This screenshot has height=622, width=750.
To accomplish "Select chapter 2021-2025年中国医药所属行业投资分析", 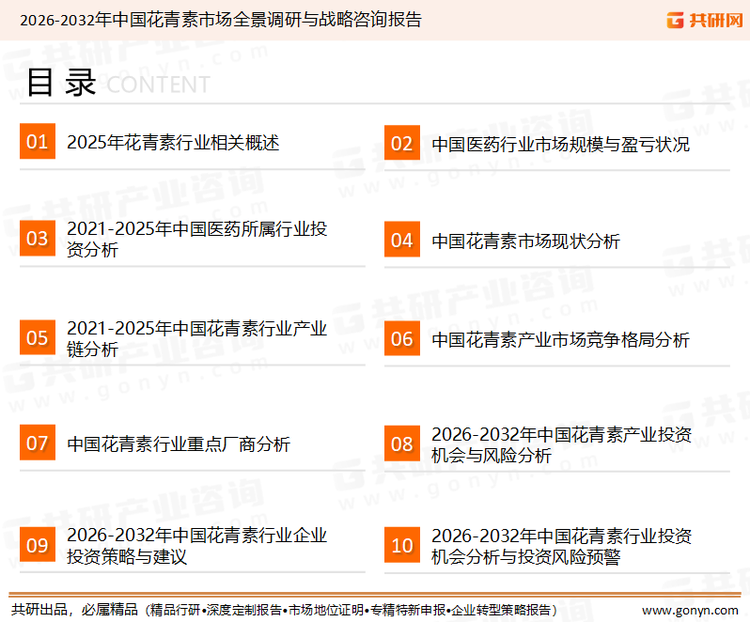I will click(197, 239).
